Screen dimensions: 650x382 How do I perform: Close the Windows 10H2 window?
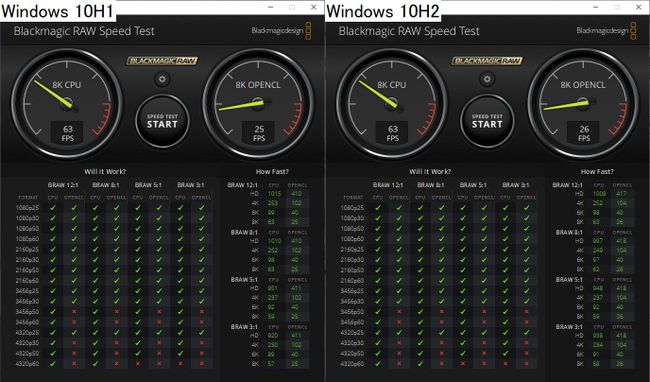coord(638,7)
